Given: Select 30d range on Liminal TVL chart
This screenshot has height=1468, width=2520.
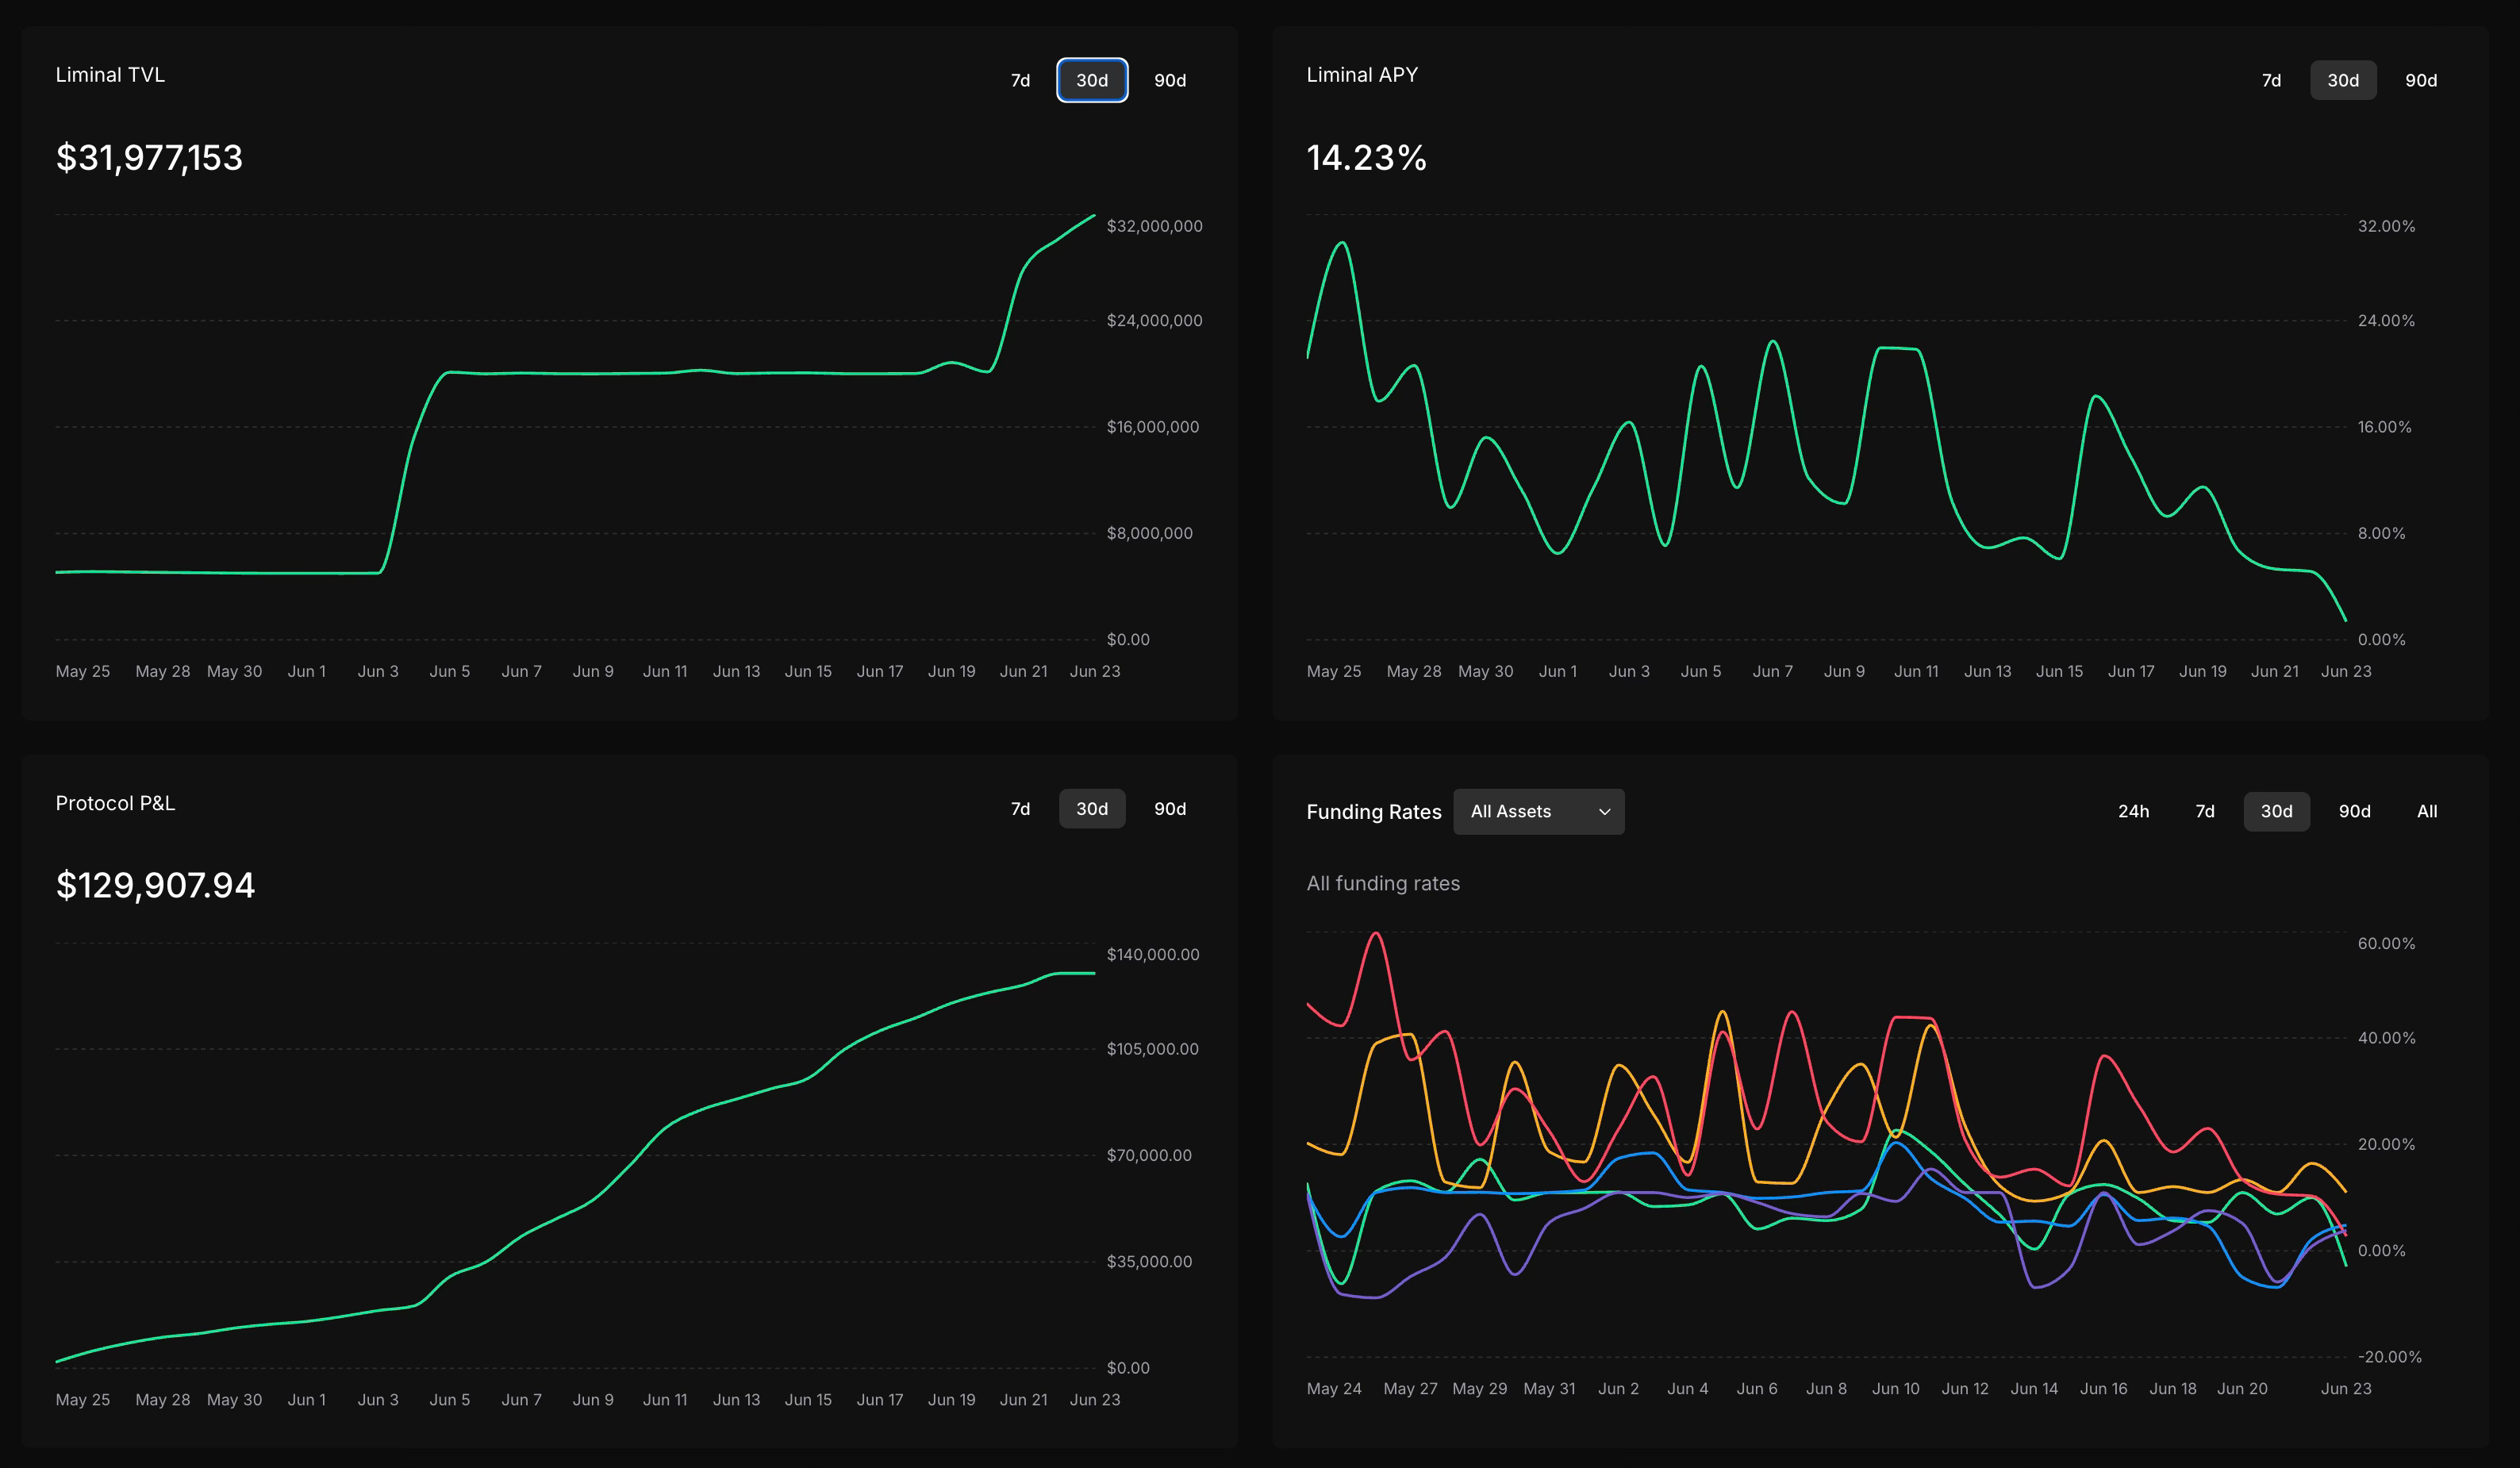Looking at the screenshot, I should tap(1091, 80).
